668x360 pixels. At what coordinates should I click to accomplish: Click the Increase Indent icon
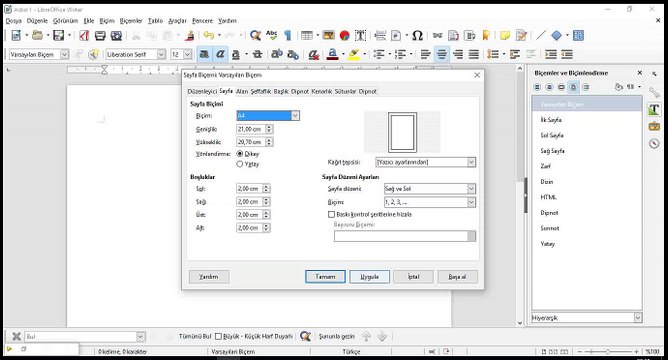click(x=550, y=55)
